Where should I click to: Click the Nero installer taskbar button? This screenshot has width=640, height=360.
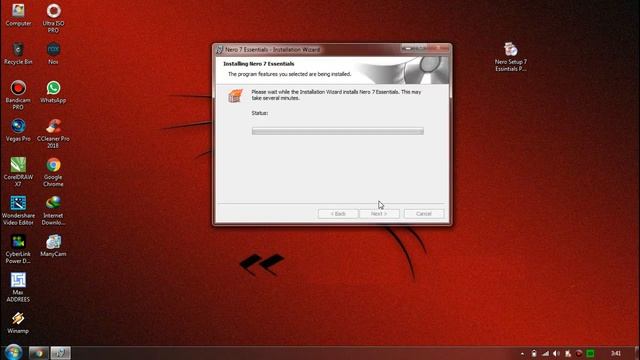tap(60, 353)
